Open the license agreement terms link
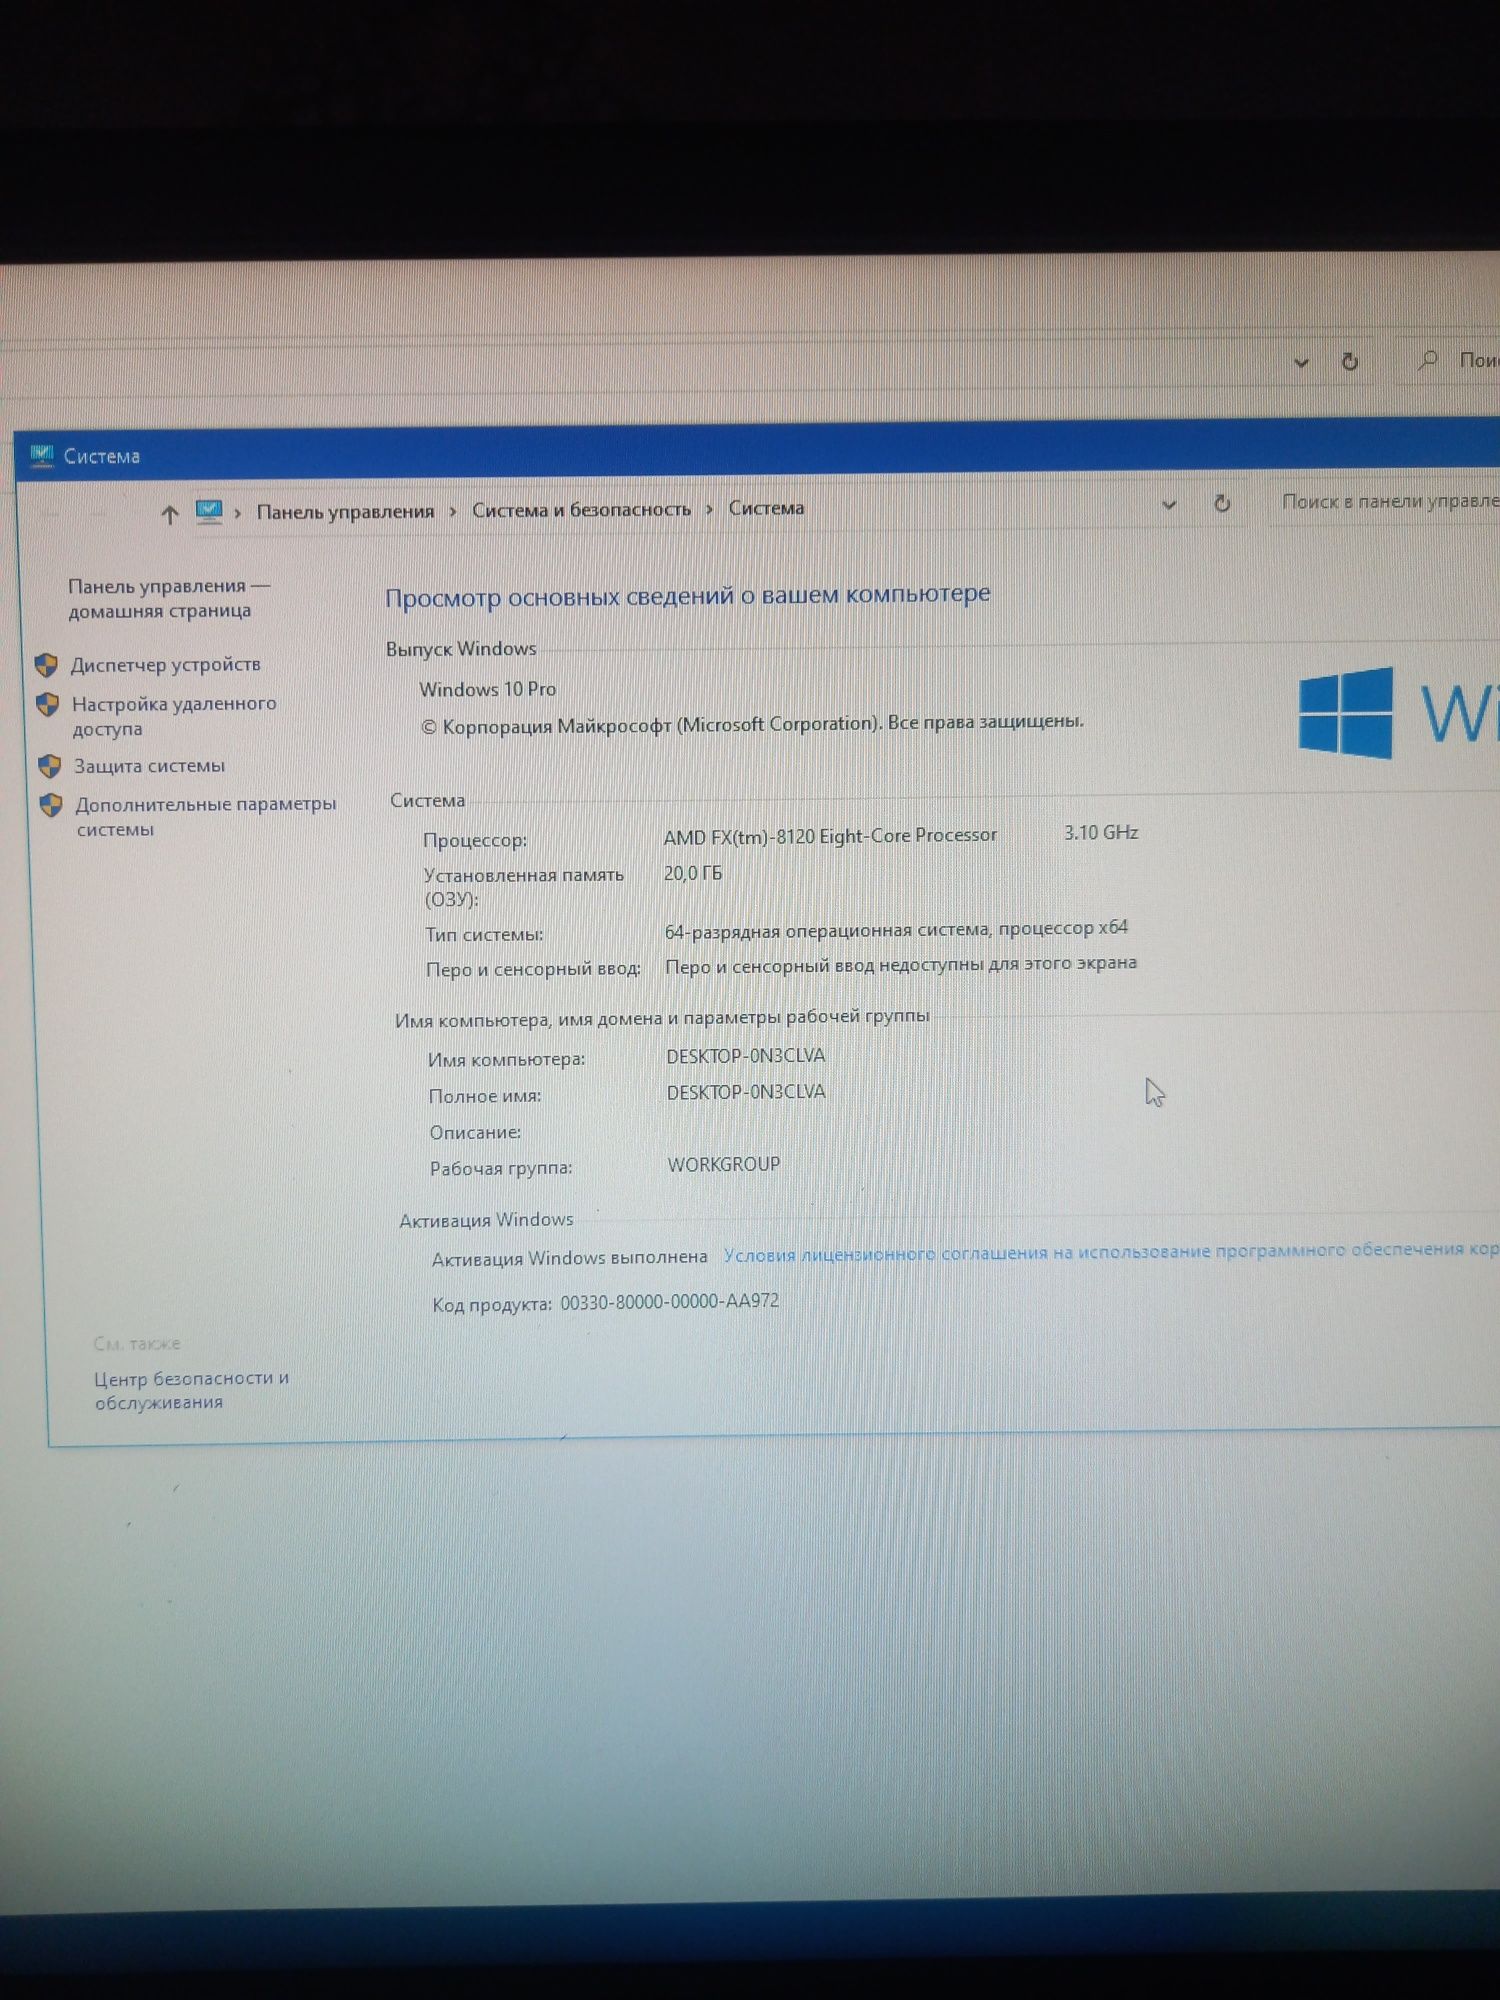The width and height of the screenshot is (1500, 2000). (1110, 1251)
